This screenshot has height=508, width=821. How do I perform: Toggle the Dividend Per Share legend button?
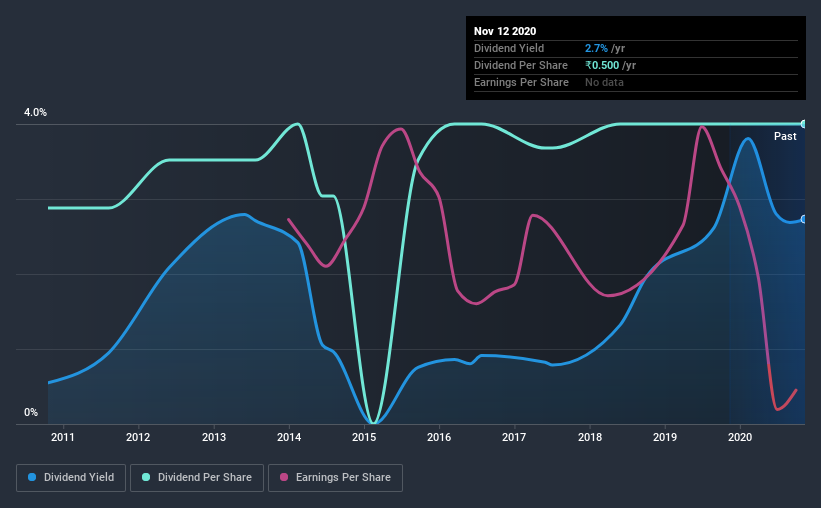point(197,478)
